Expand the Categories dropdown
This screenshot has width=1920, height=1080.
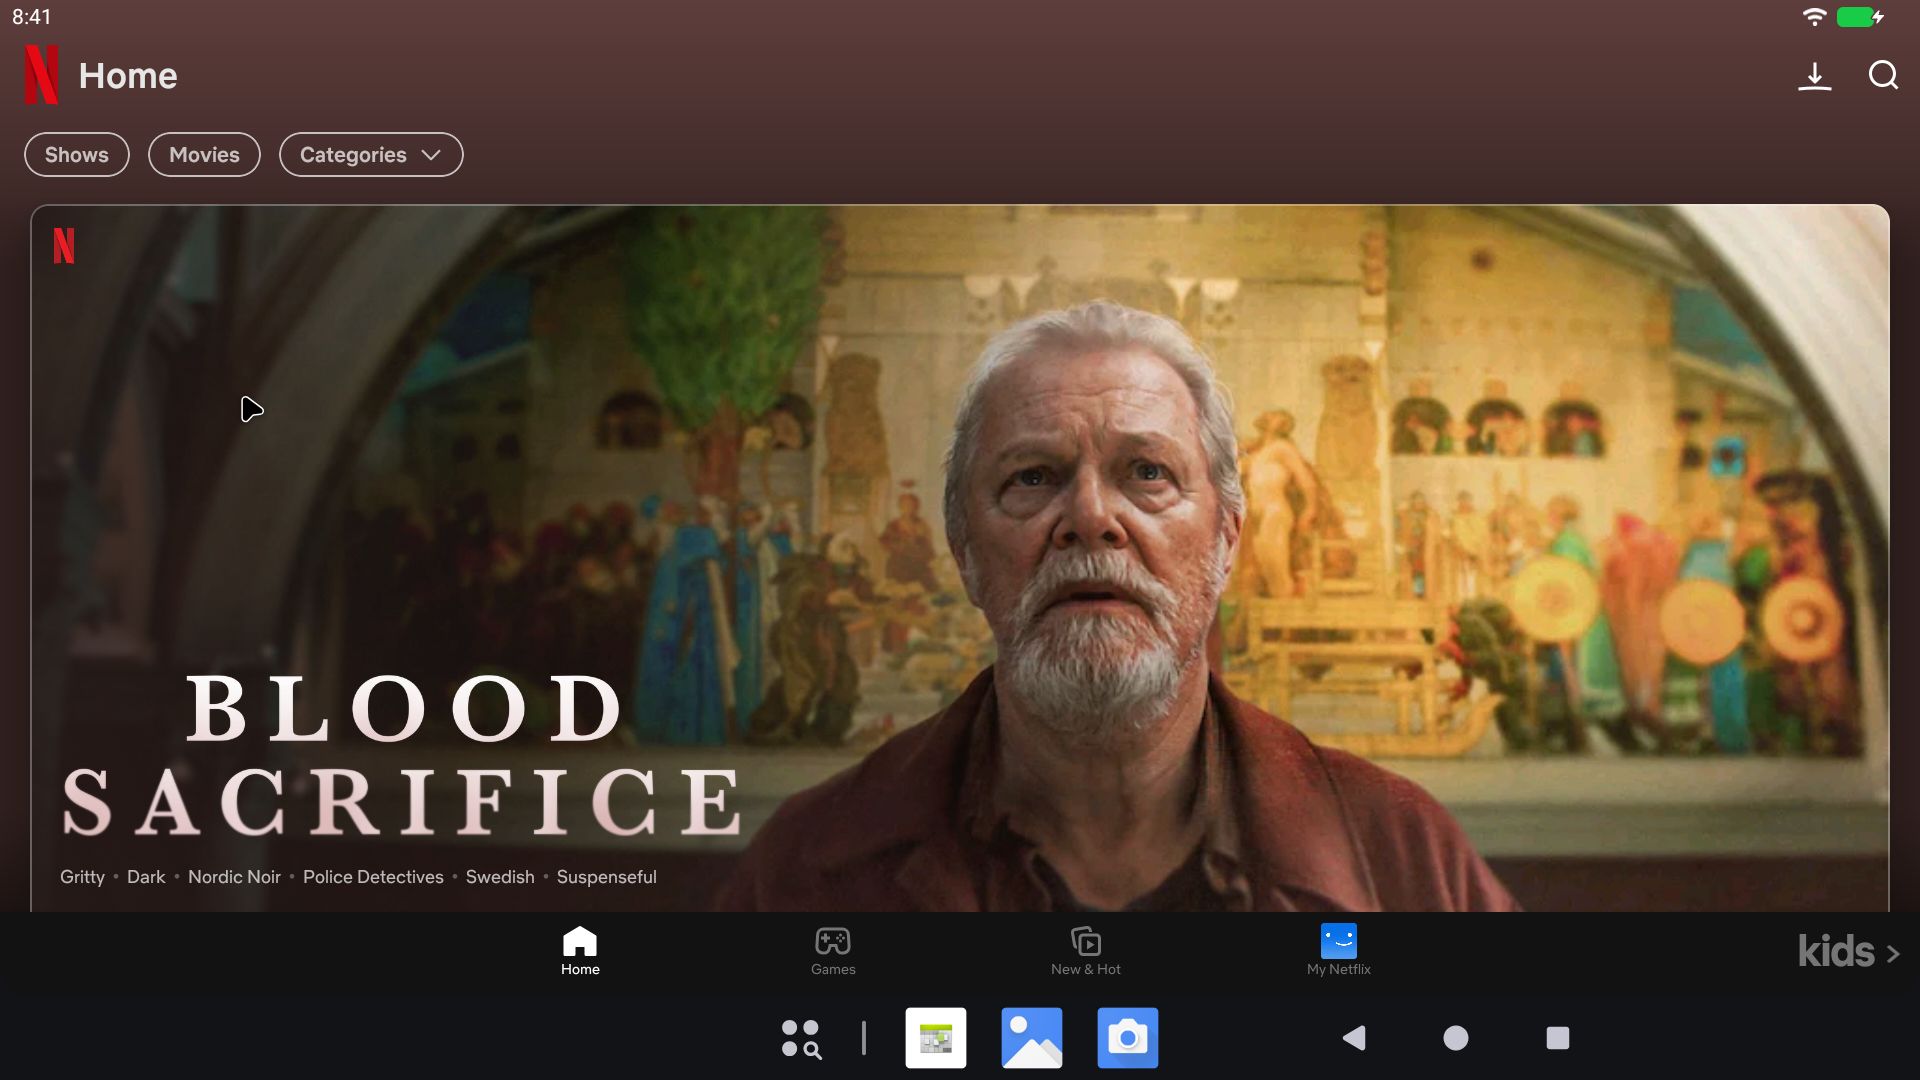coord(371,155)
